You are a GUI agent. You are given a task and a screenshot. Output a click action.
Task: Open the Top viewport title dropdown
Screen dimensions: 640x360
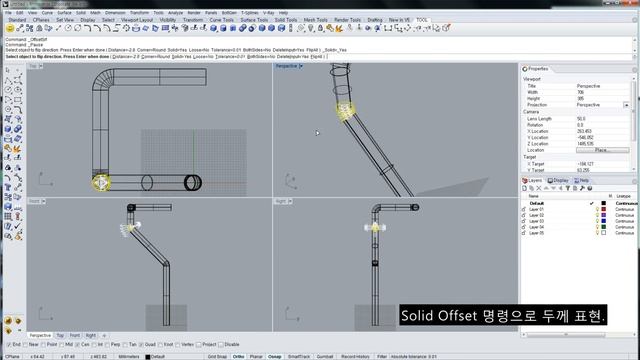pos(41,66)
